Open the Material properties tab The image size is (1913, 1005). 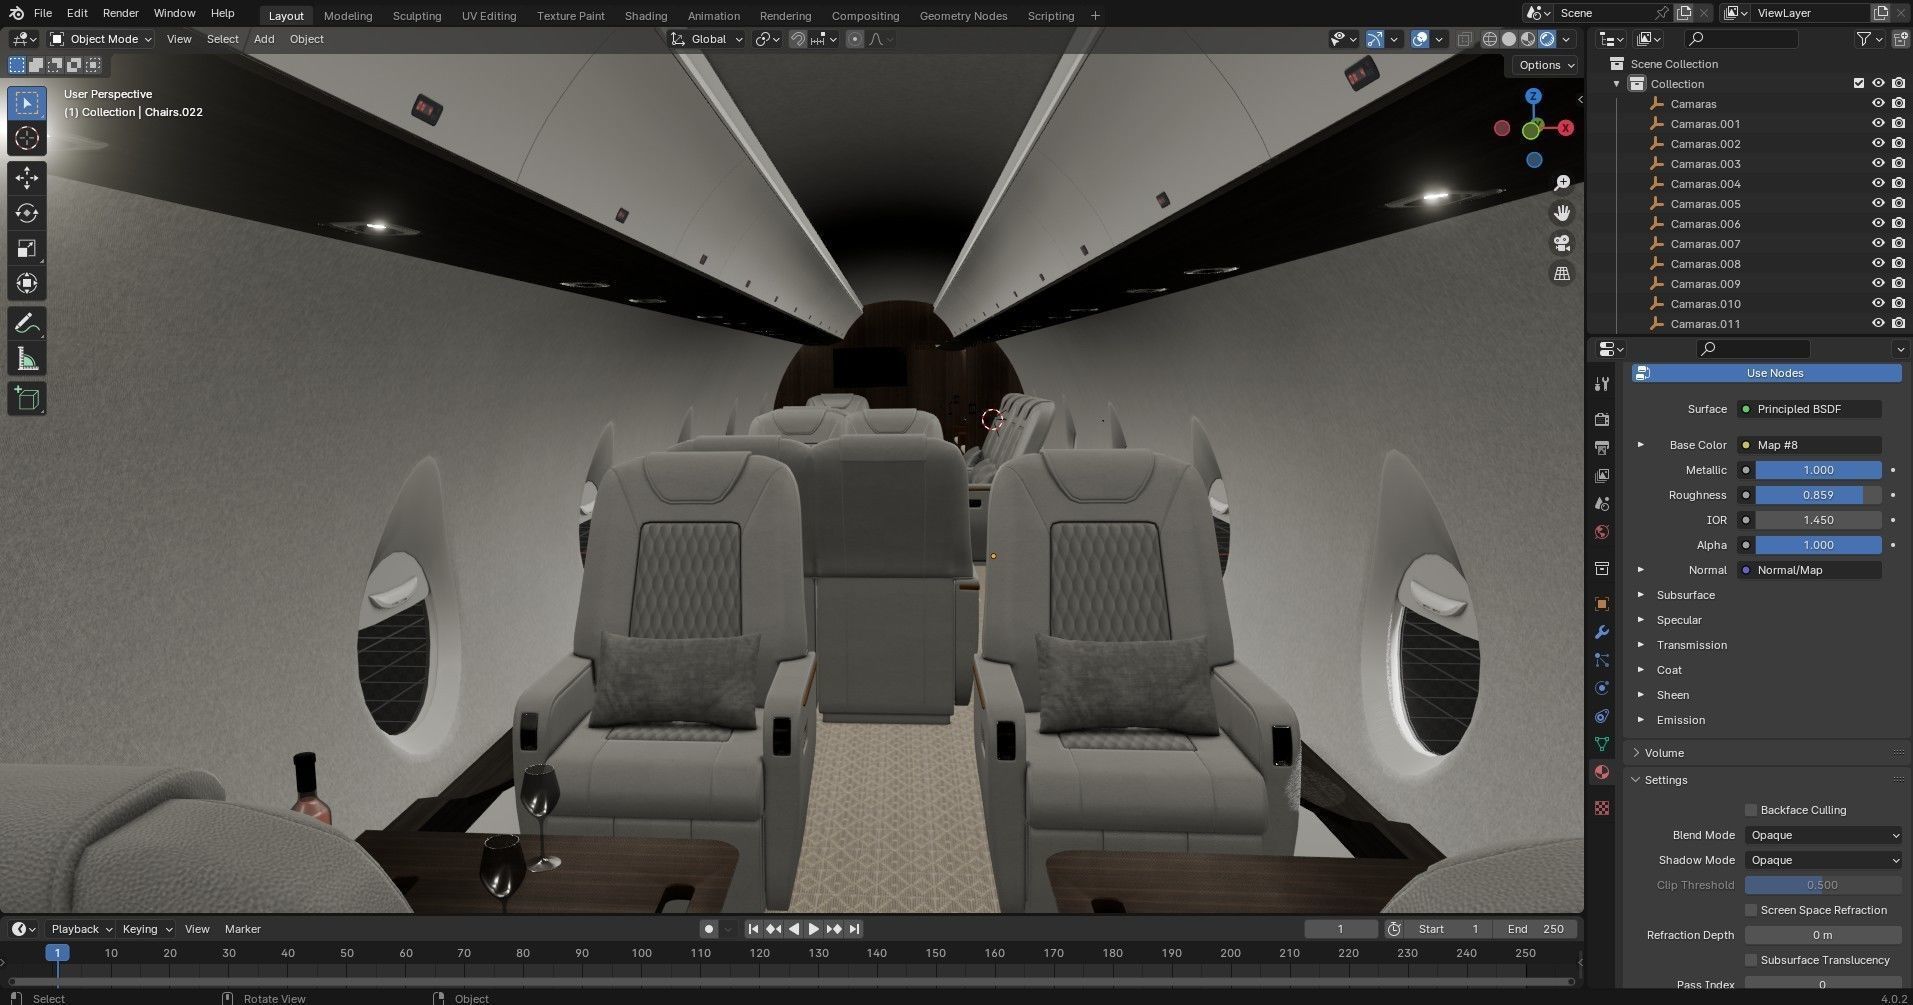point(1602,772)
